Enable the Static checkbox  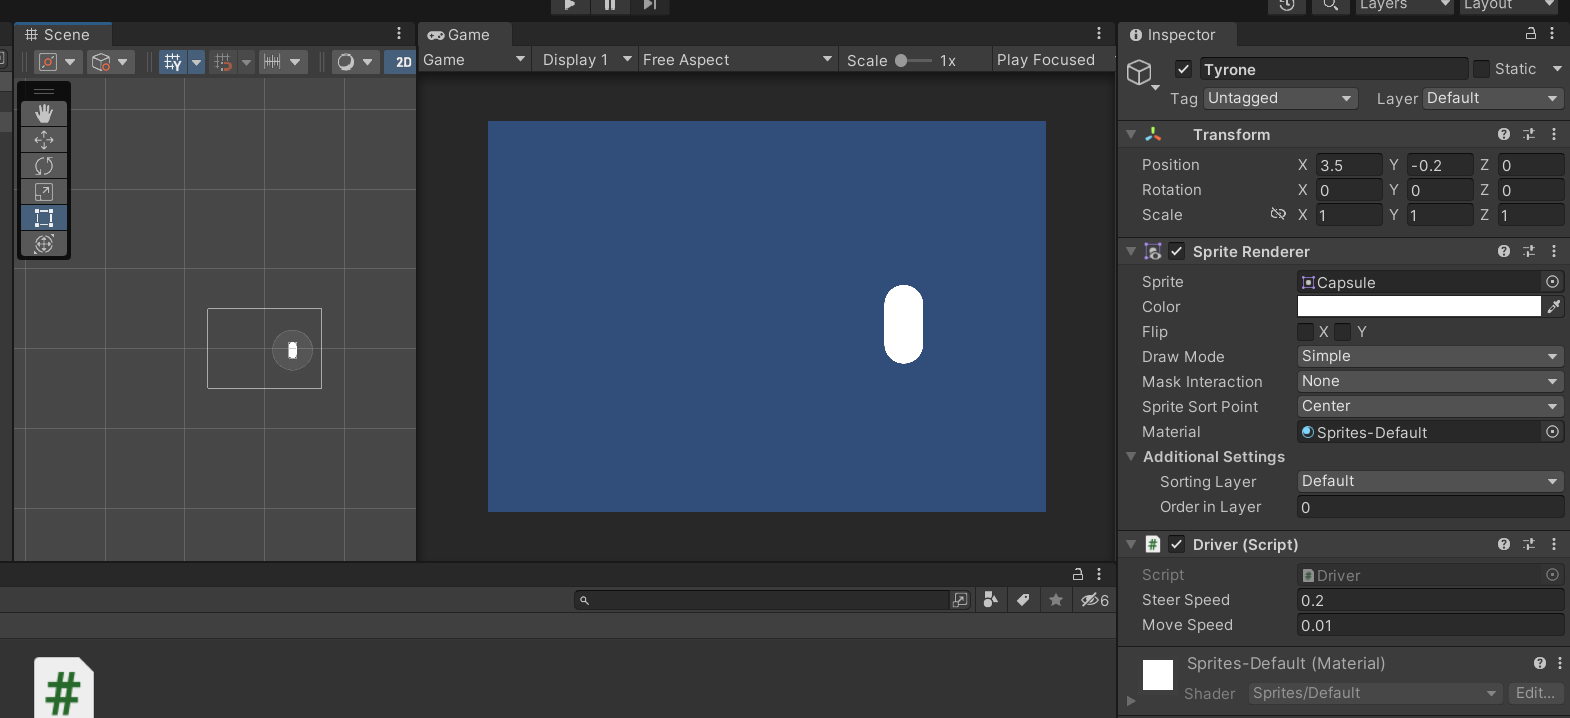coord(1481,69)
